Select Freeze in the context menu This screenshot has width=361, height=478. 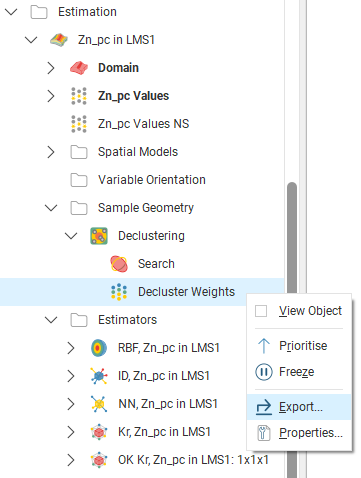(299, 372)
